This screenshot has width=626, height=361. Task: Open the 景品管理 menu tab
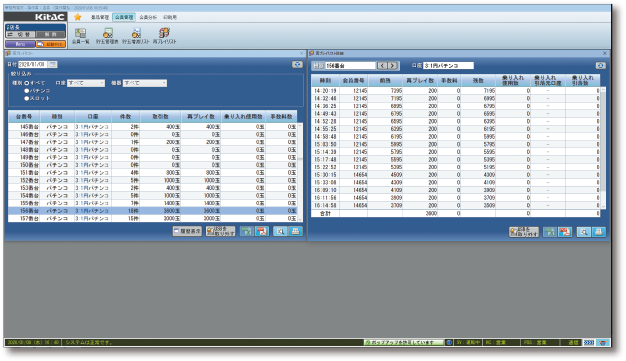[100, 17]
